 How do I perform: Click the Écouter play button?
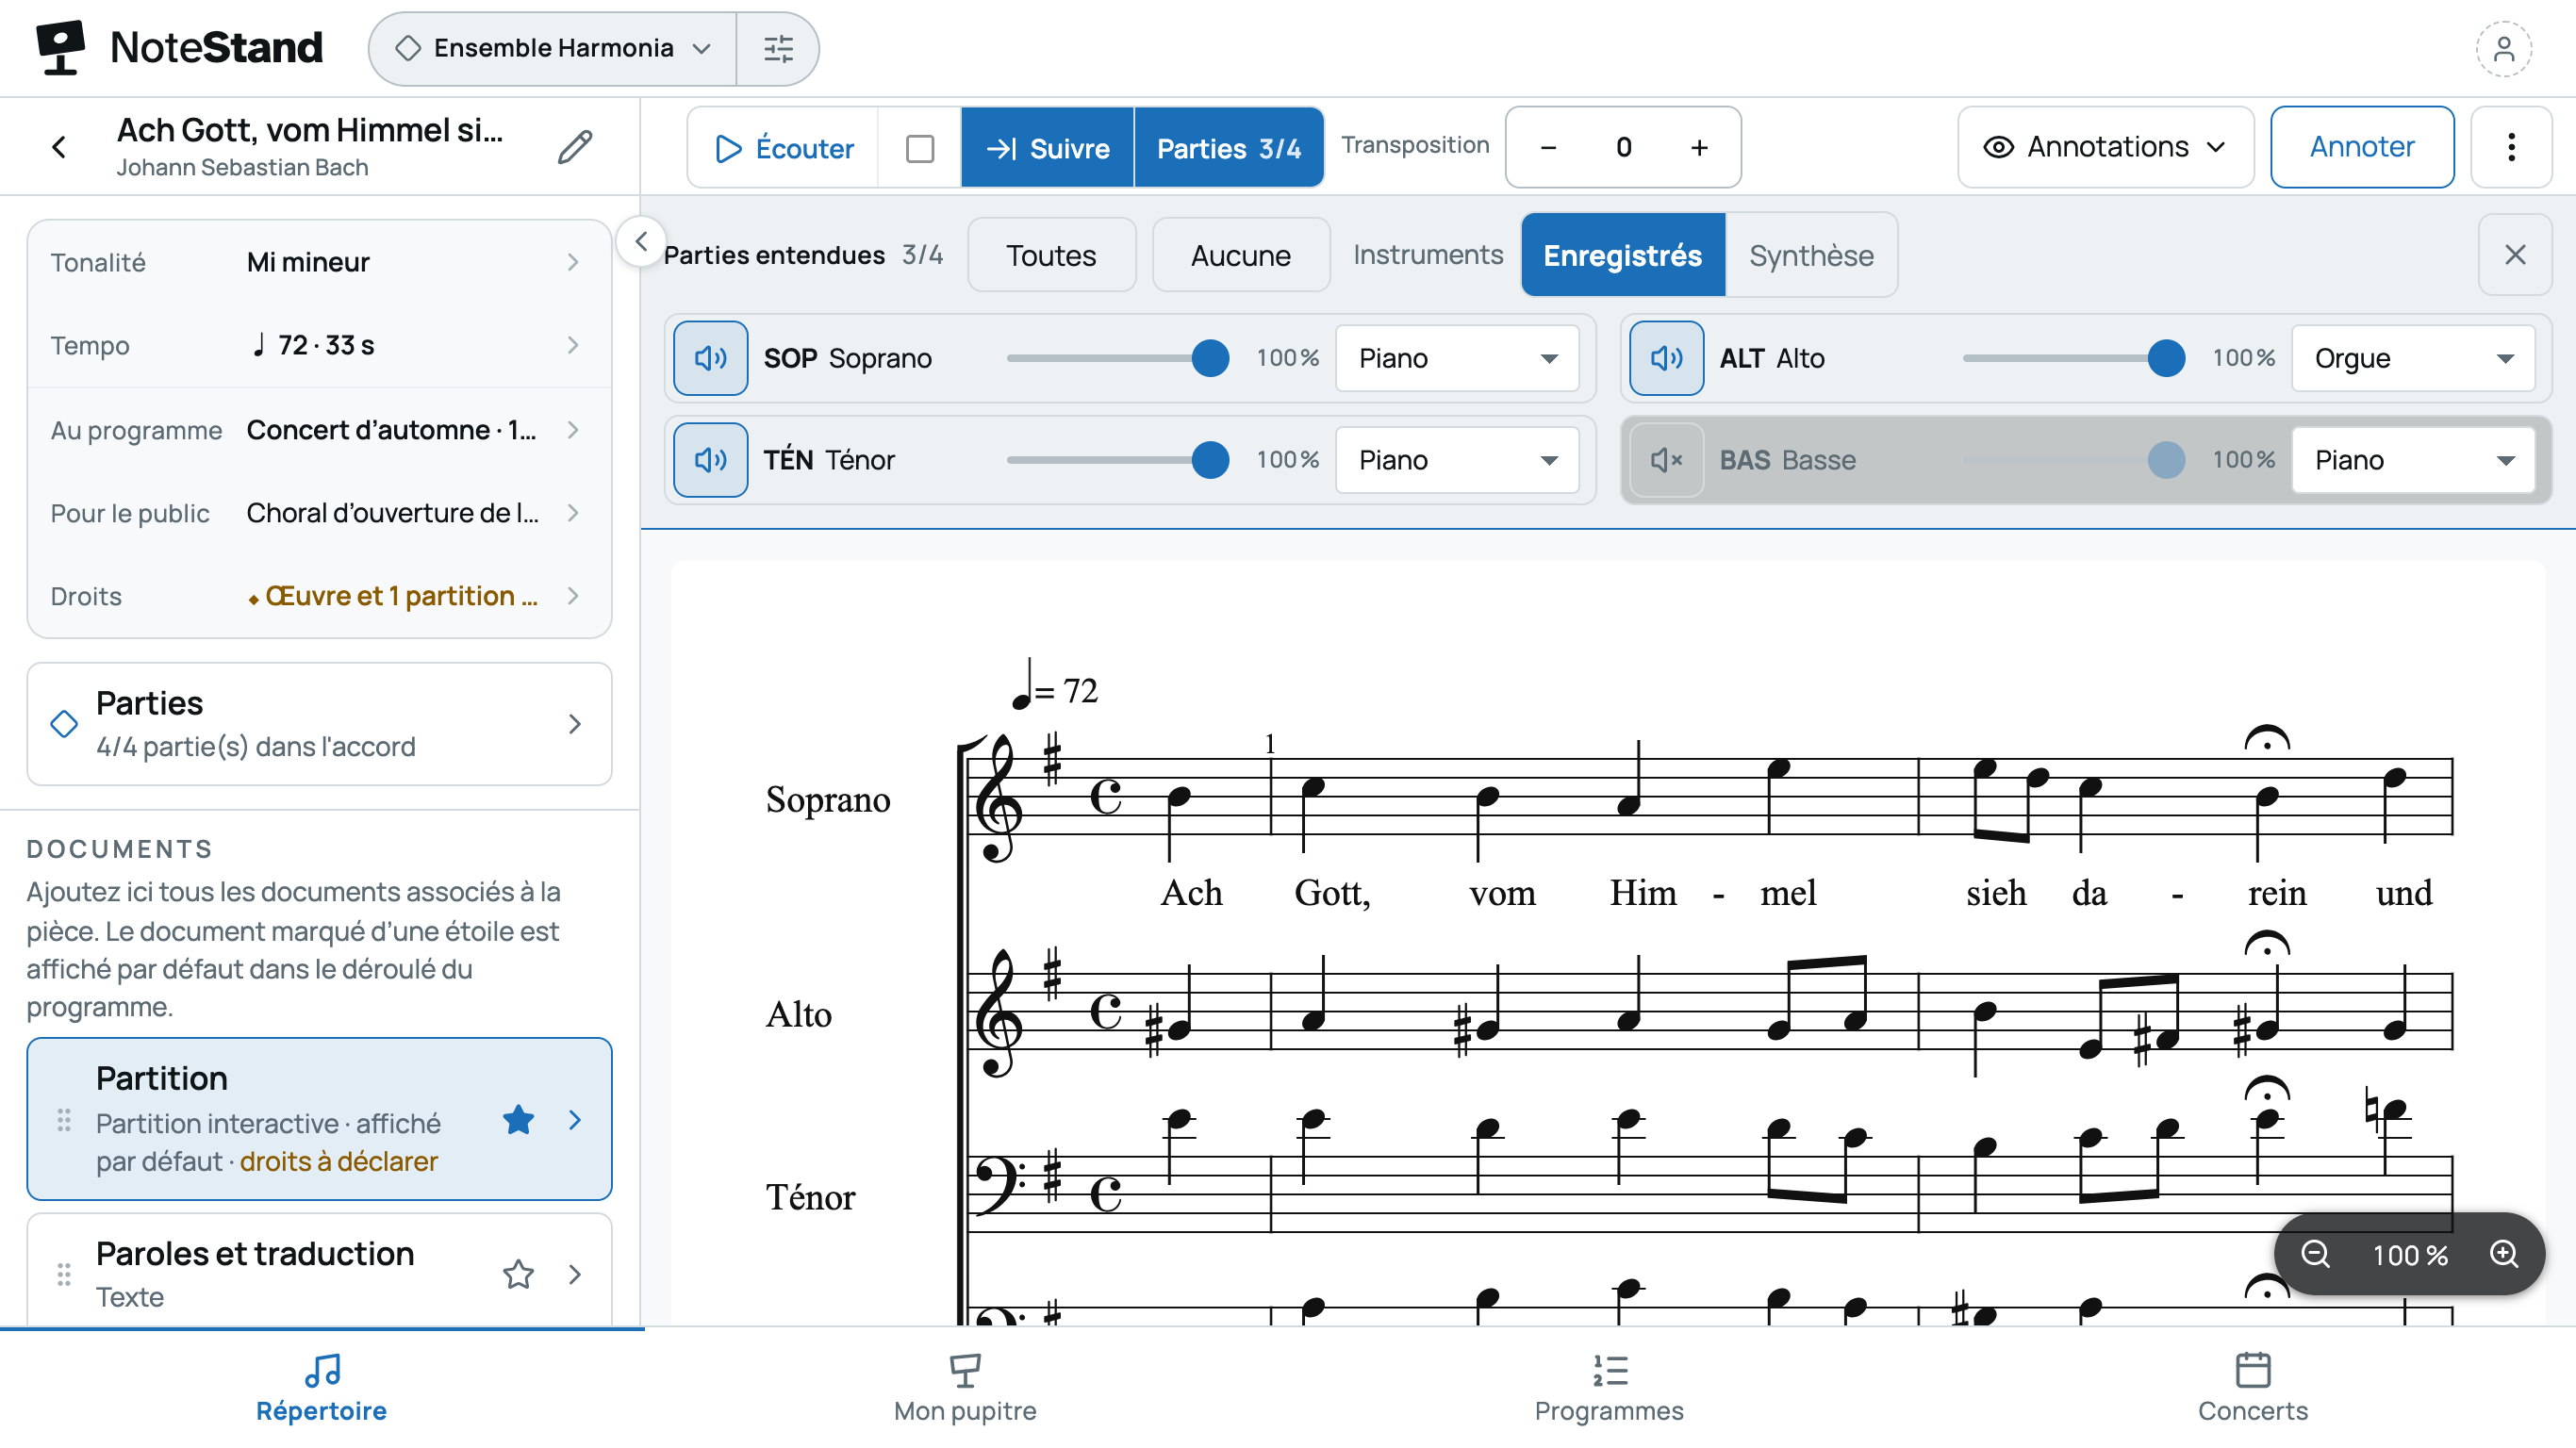784,148
